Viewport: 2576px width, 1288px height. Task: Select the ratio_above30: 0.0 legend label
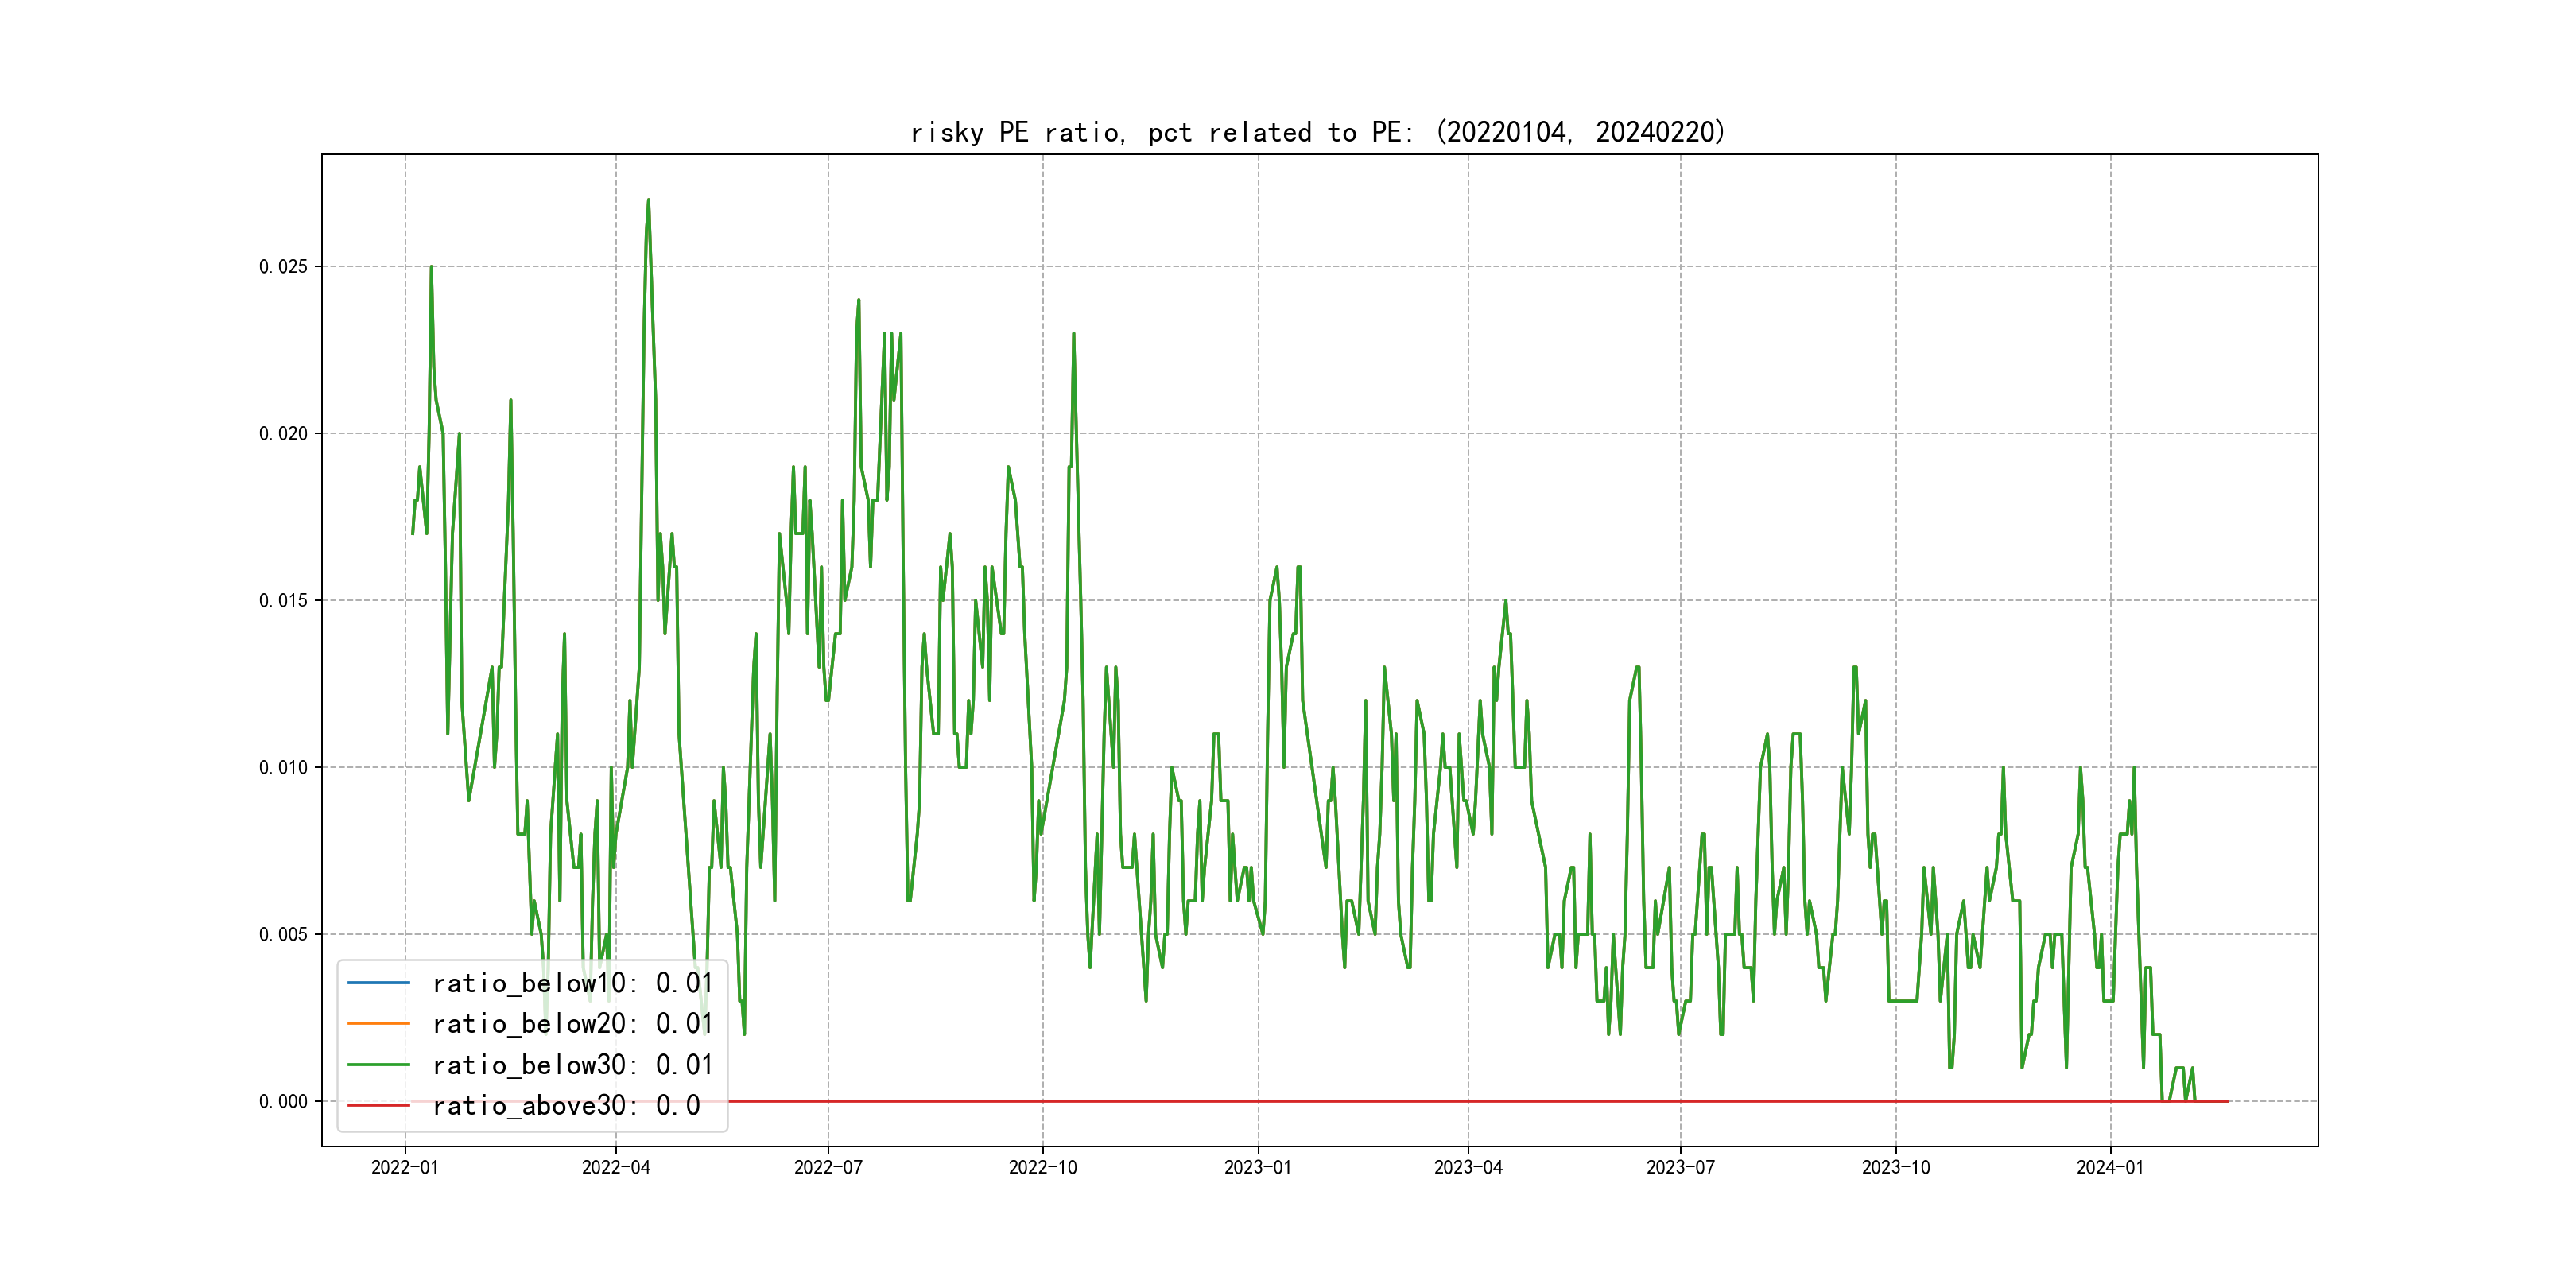[x=566, y=1105]
